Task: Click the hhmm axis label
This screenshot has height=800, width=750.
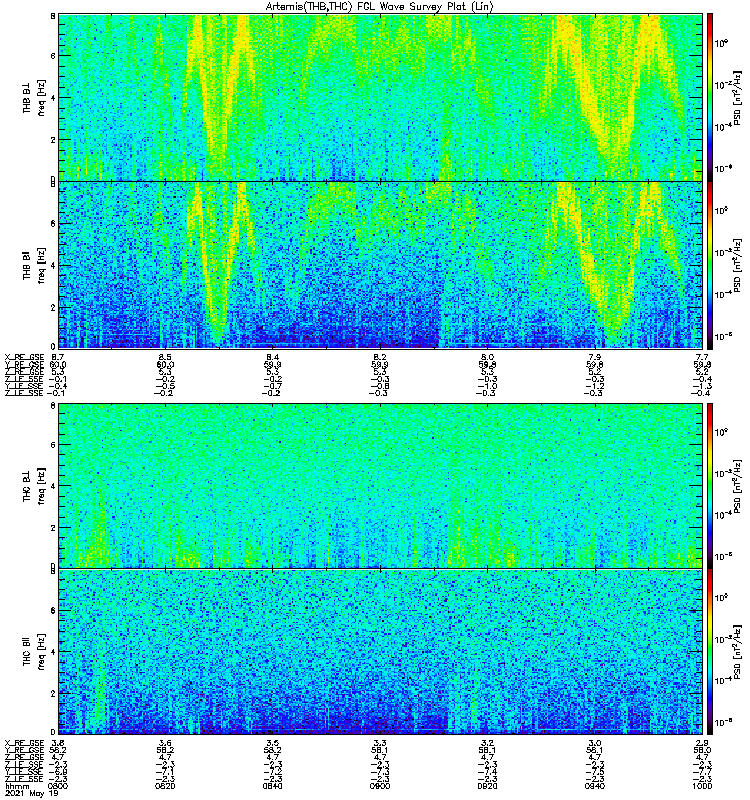Action: (17, 786)
